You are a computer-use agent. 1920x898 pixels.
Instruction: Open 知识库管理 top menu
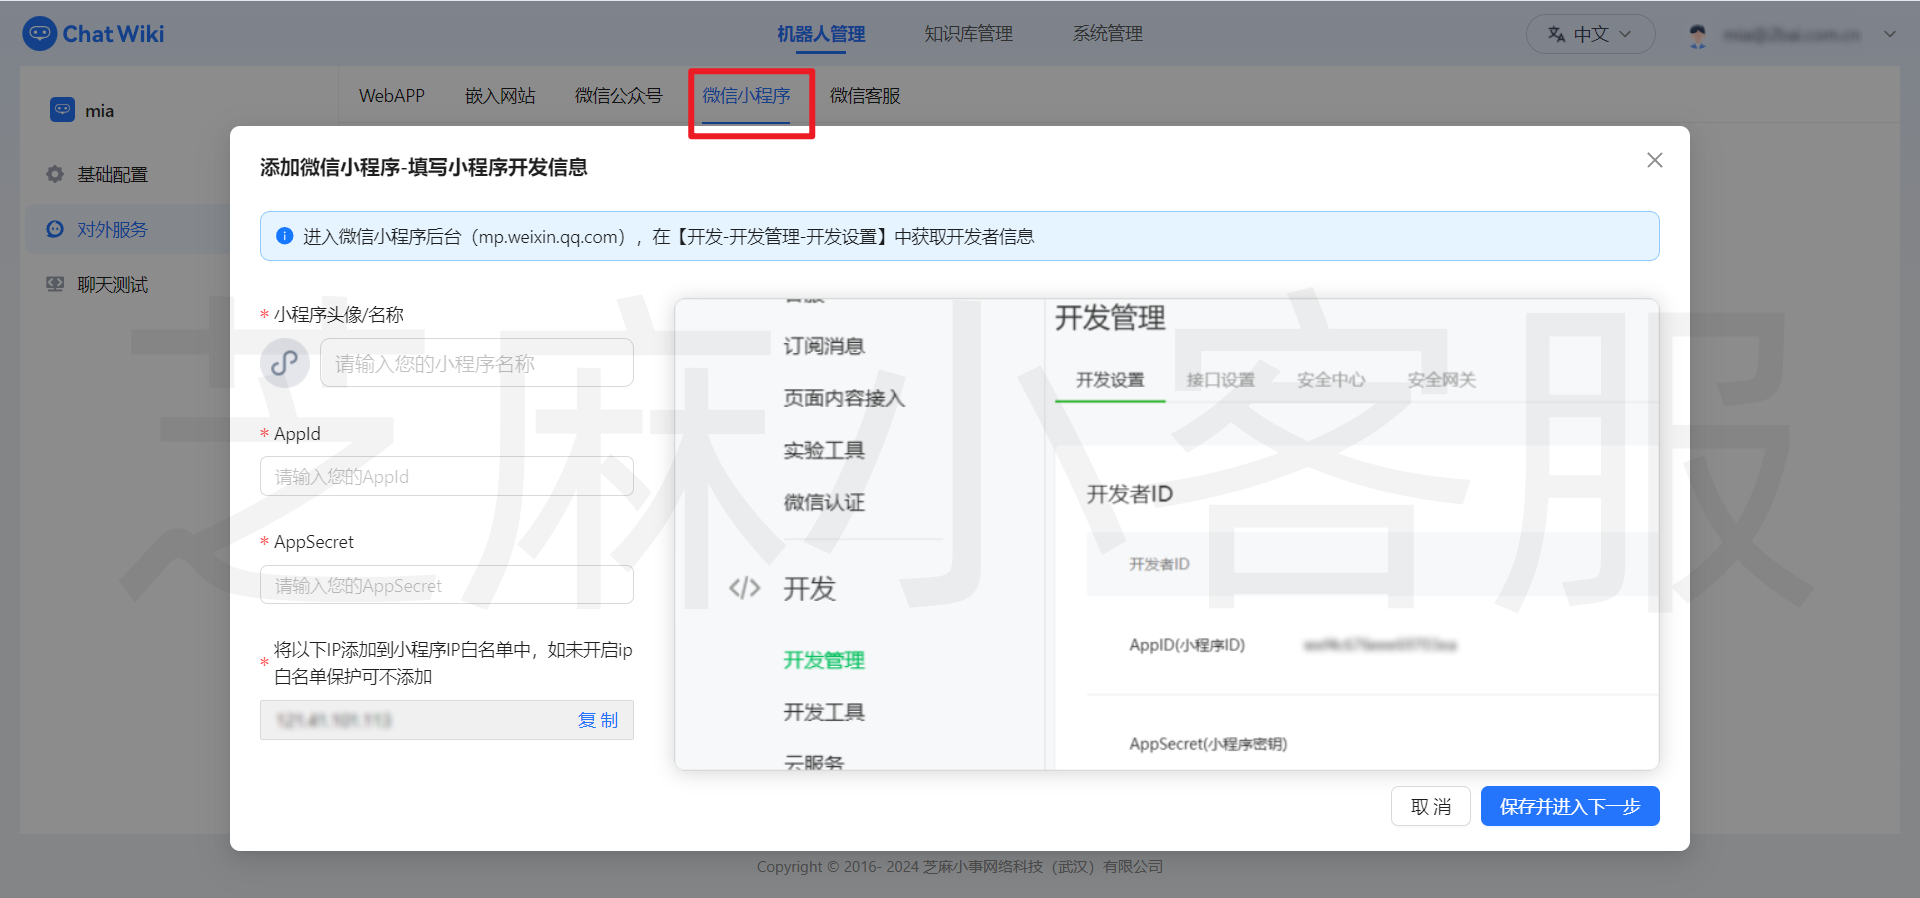[x=968, y=34]
